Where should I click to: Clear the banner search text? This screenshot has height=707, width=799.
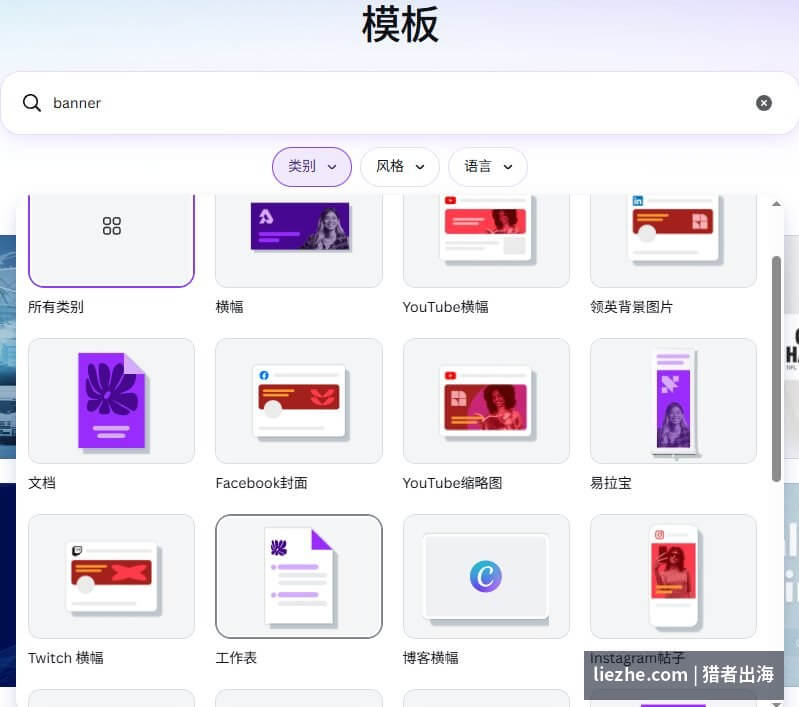click(x=763, y=103)
